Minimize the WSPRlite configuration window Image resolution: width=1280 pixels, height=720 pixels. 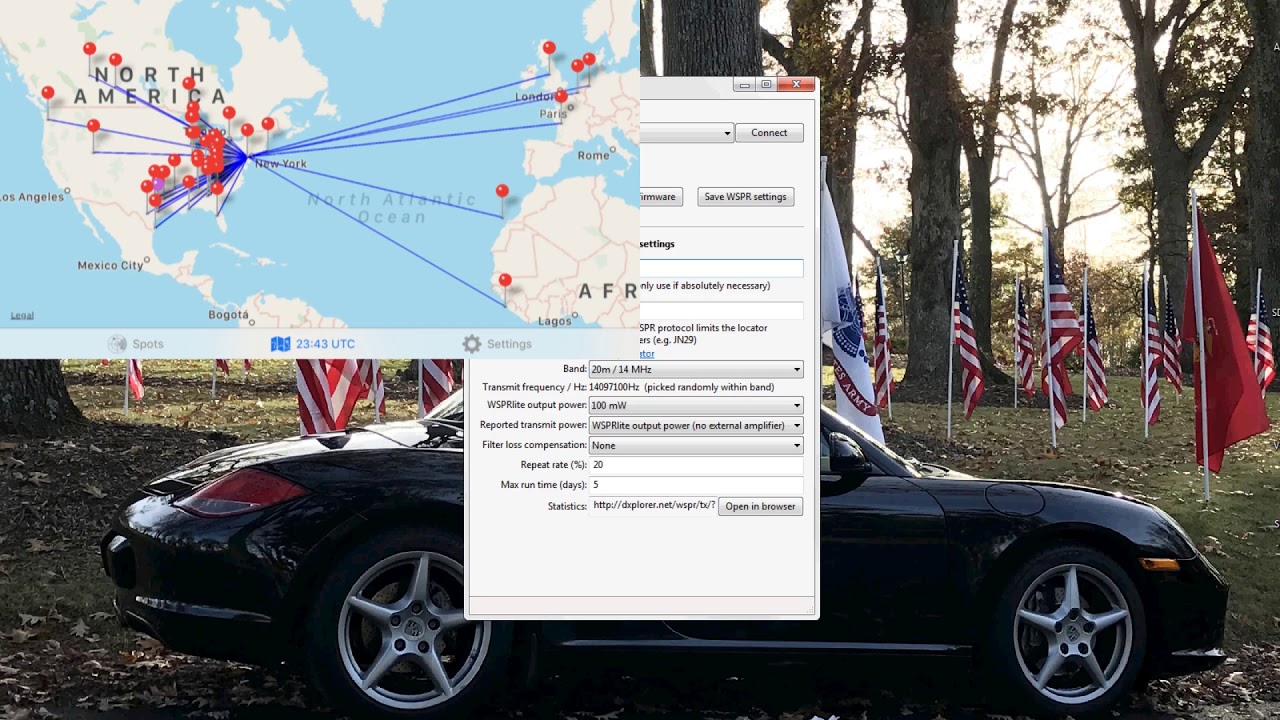coord(744,85)
